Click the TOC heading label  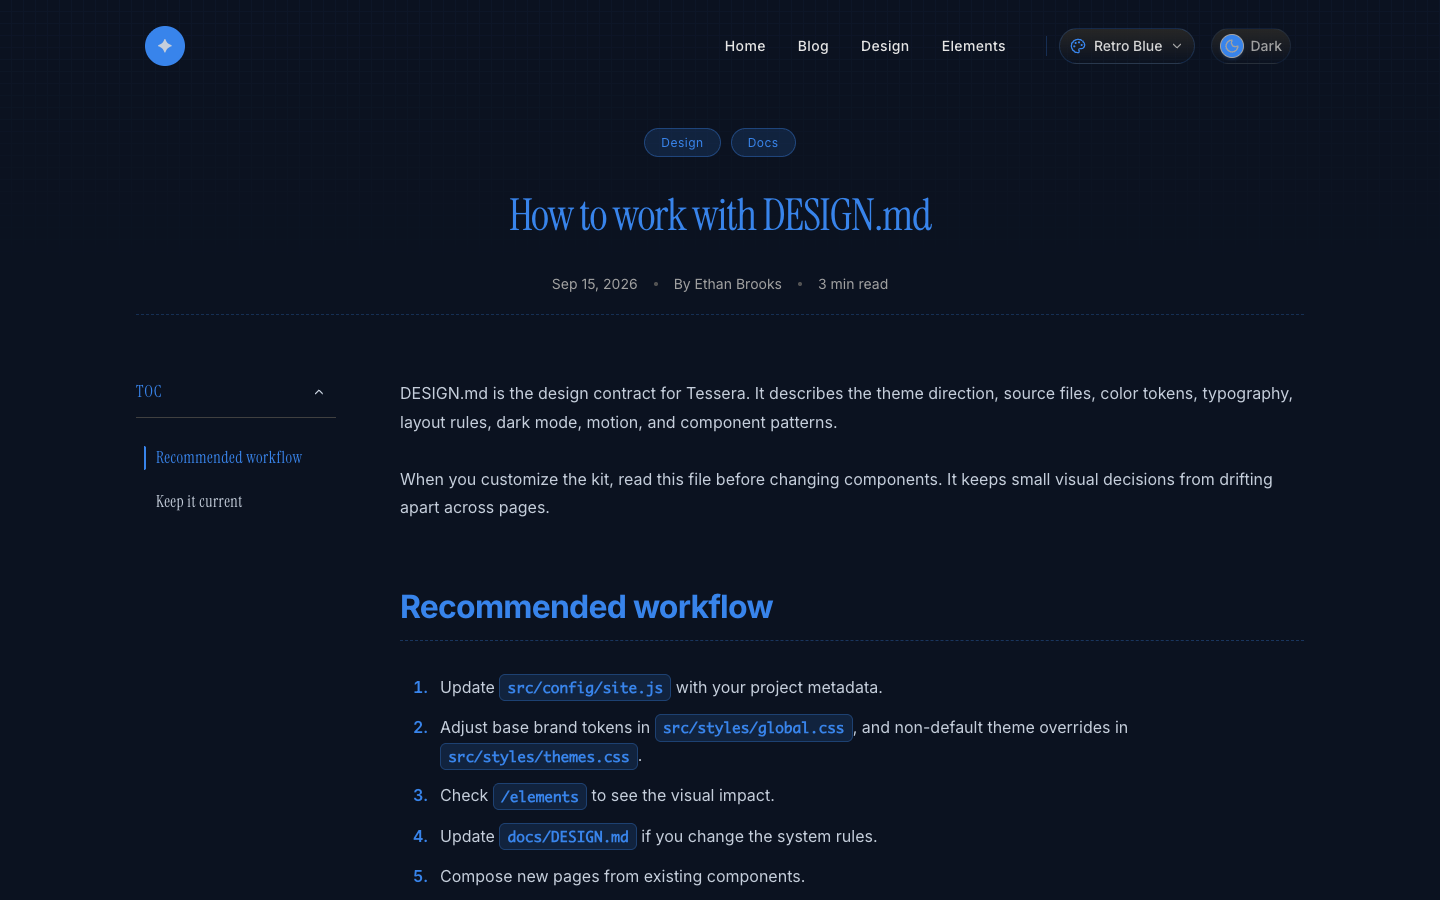(149, 392)
